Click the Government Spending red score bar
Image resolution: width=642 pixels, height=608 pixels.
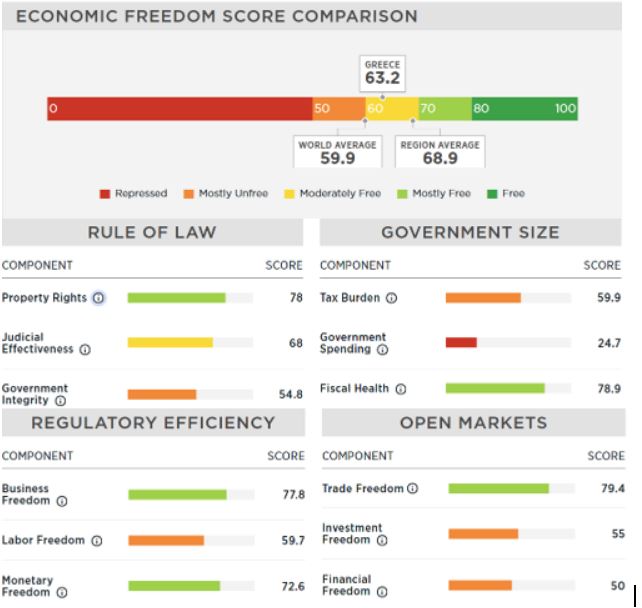461,343
